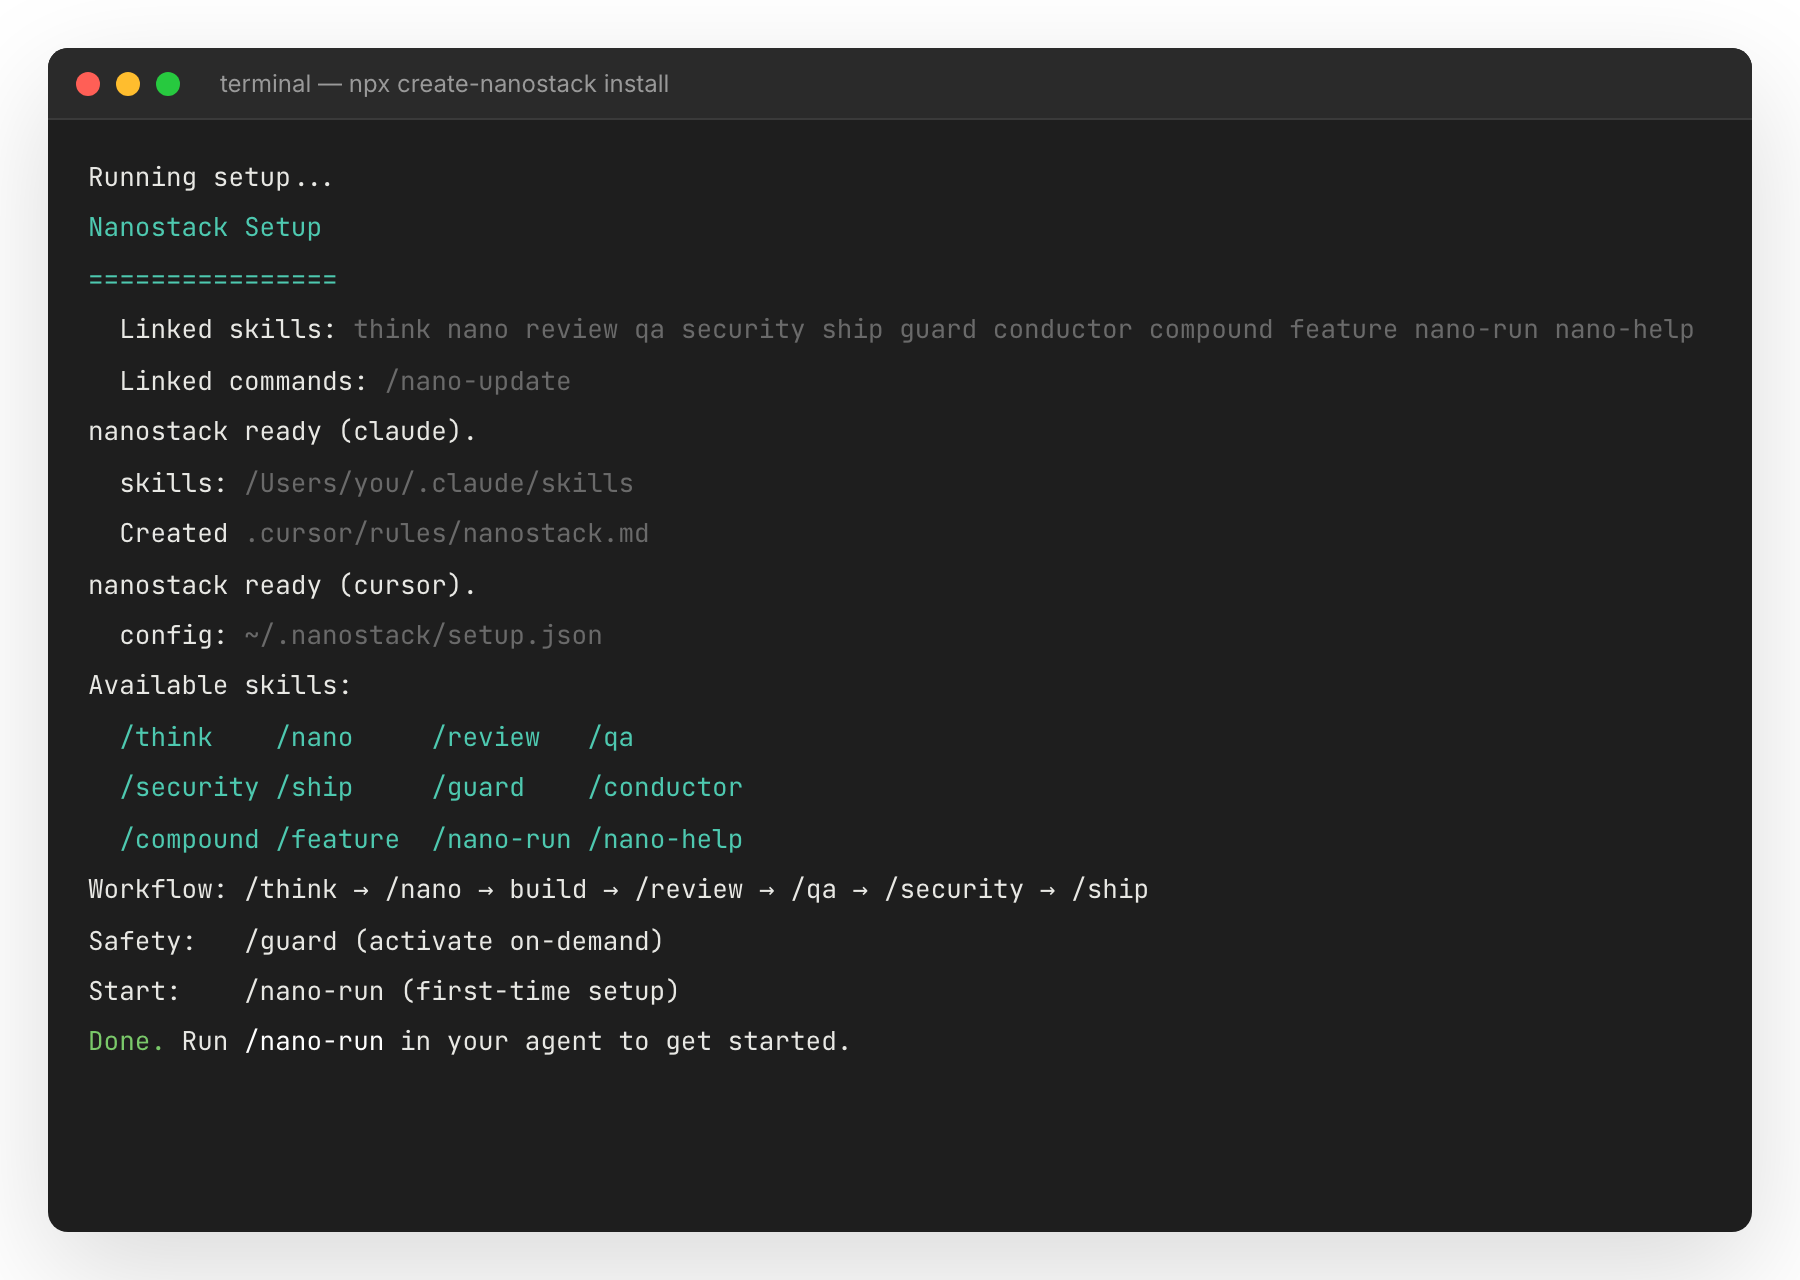
Task: Click the green '/review' skill
Action: point(486,738)
